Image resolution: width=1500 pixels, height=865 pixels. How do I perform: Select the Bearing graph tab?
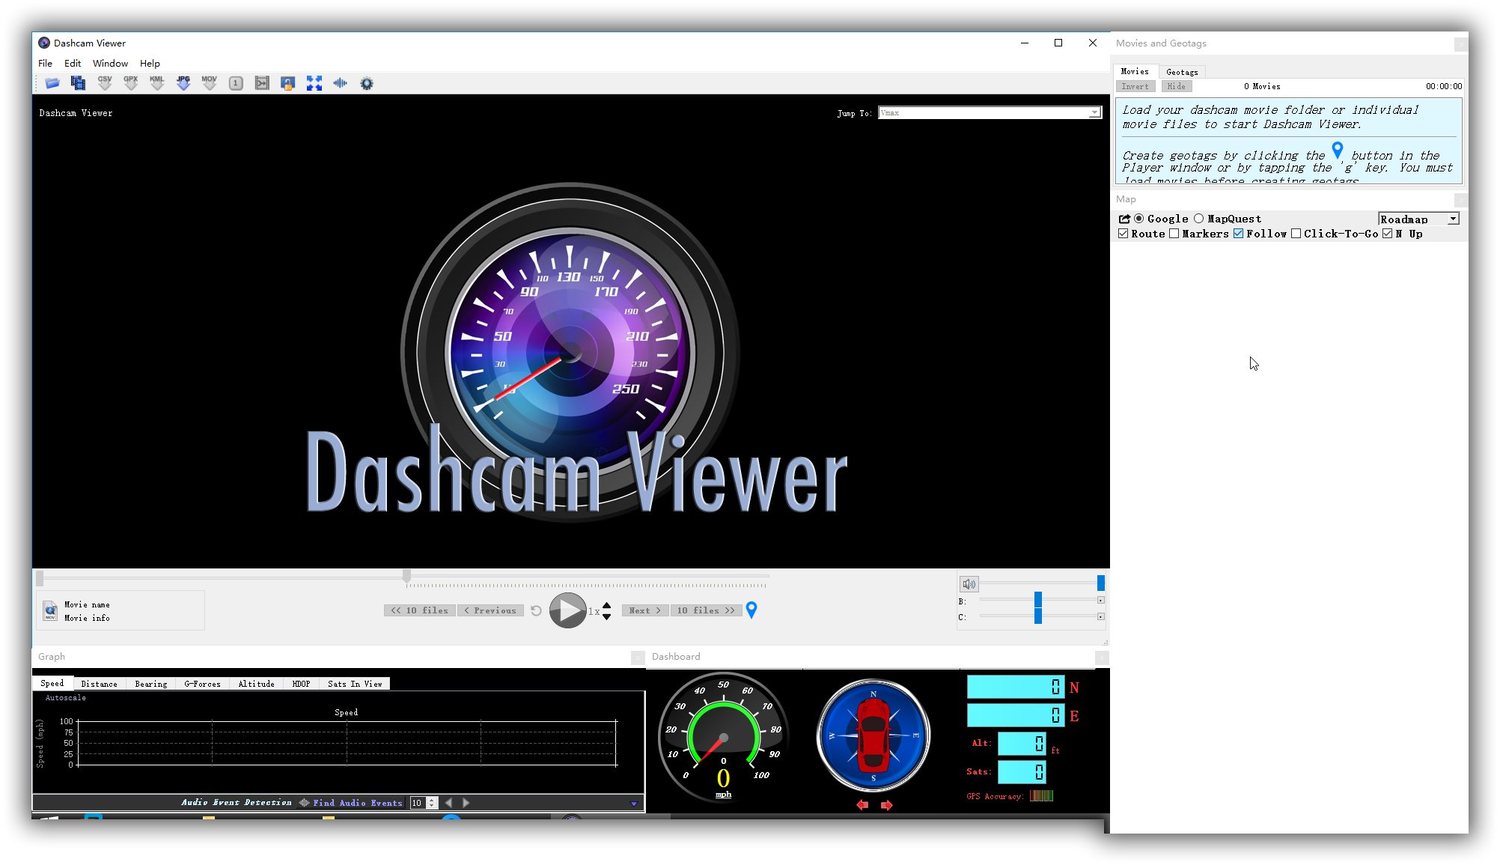pyautogui.click(x=151, y=684)
